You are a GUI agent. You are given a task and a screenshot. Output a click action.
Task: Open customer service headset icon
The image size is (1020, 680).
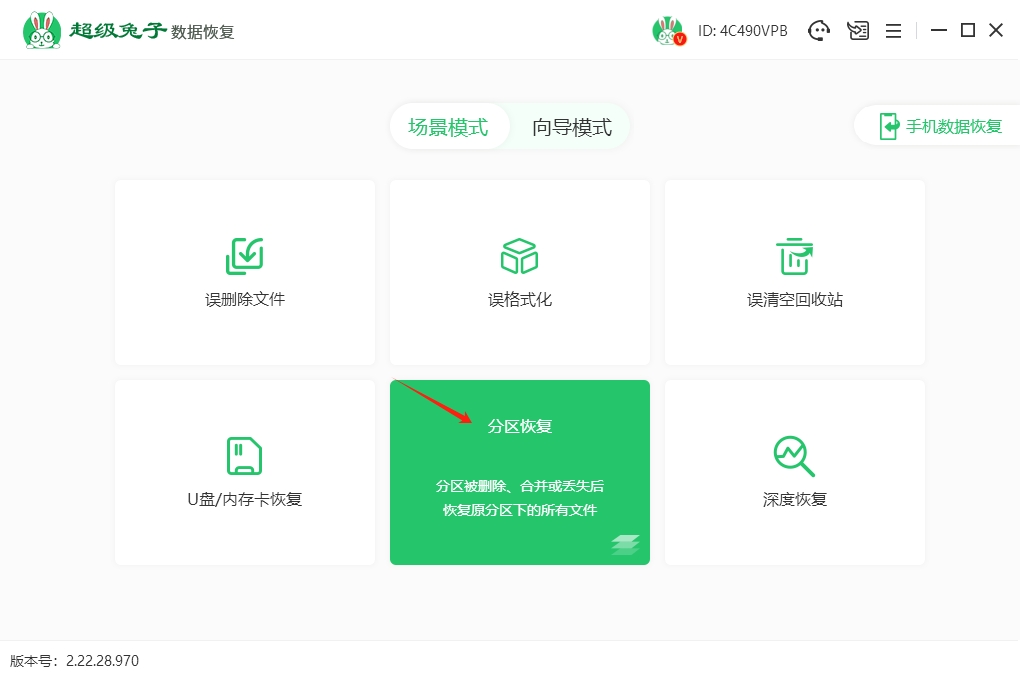coord(819,31)
